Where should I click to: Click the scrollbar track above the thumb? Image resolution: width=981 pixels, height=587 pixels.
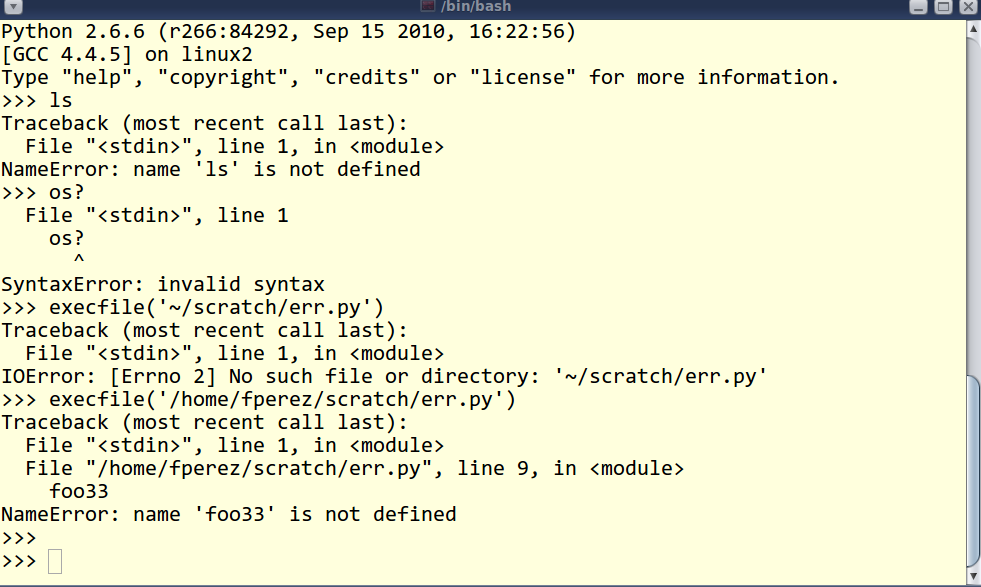pos(973,206)
